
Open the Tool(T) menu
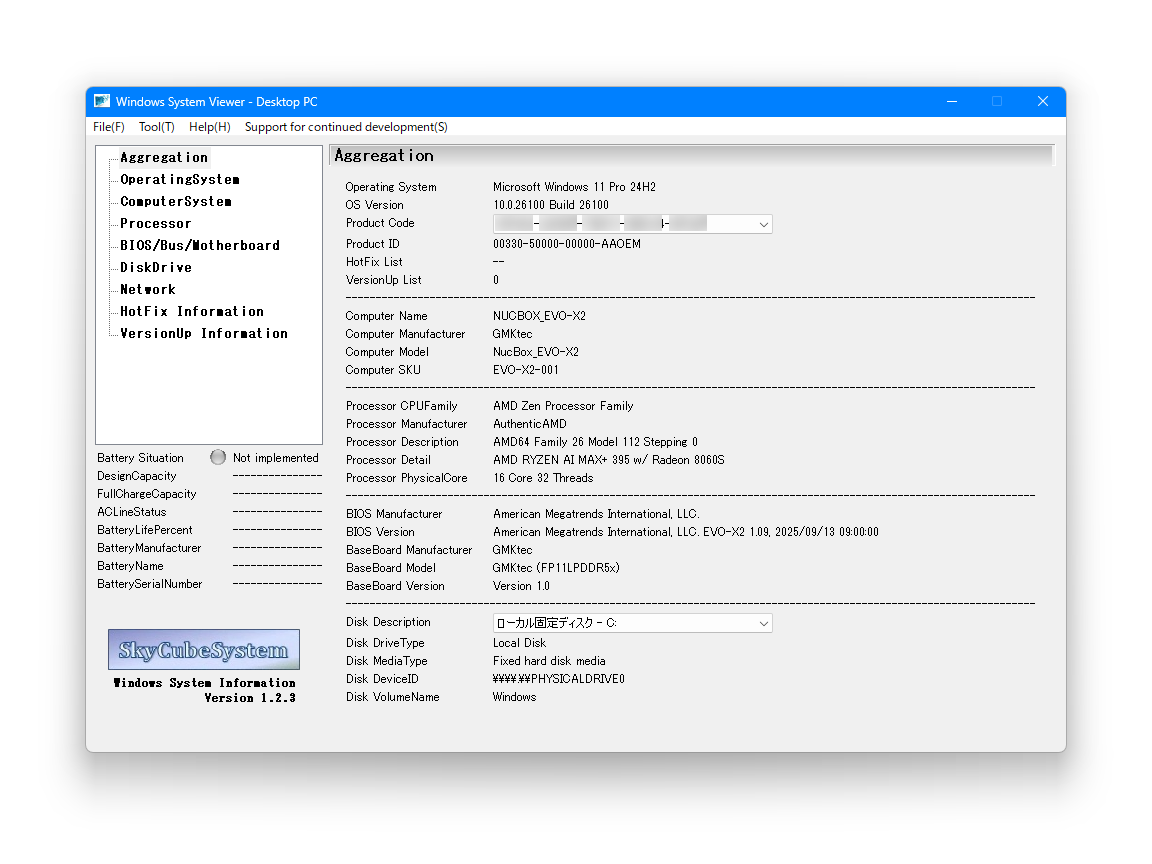(x=156, y=127)
